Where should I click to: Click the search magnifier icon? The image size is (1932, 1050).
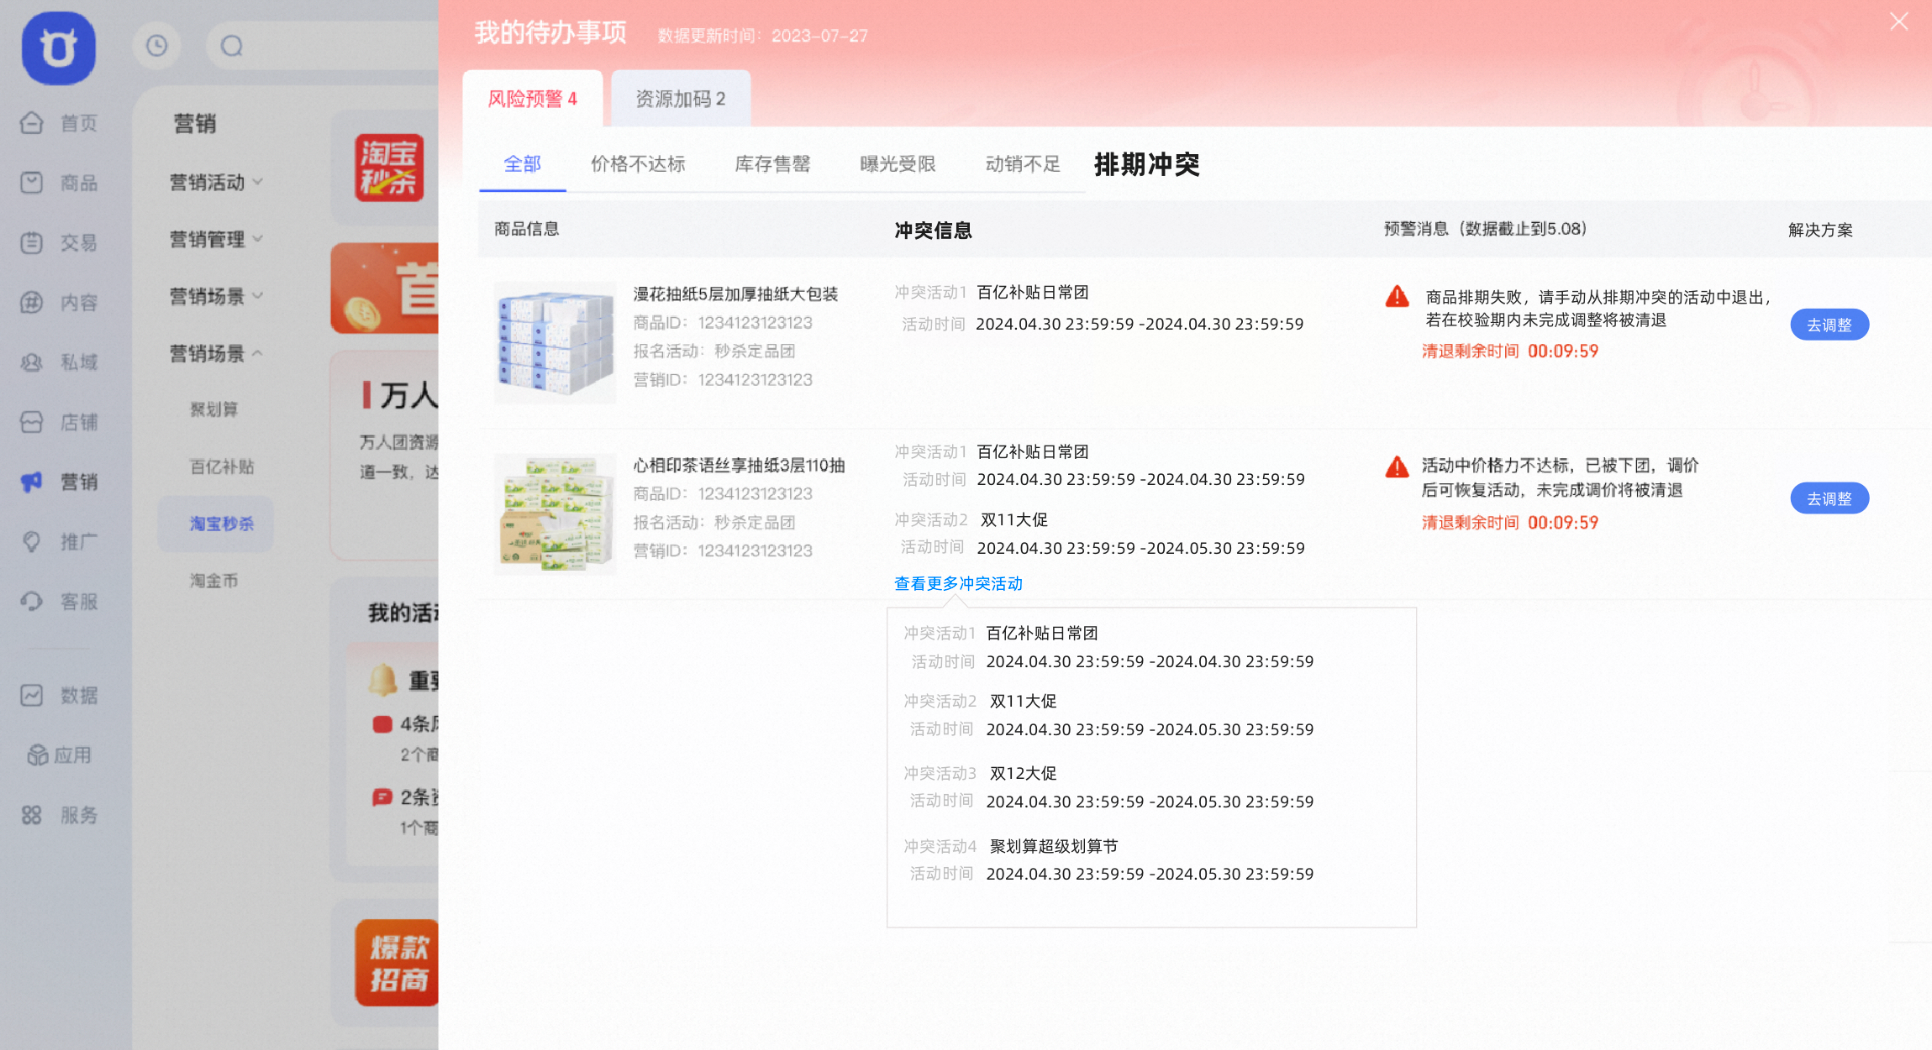232,46
